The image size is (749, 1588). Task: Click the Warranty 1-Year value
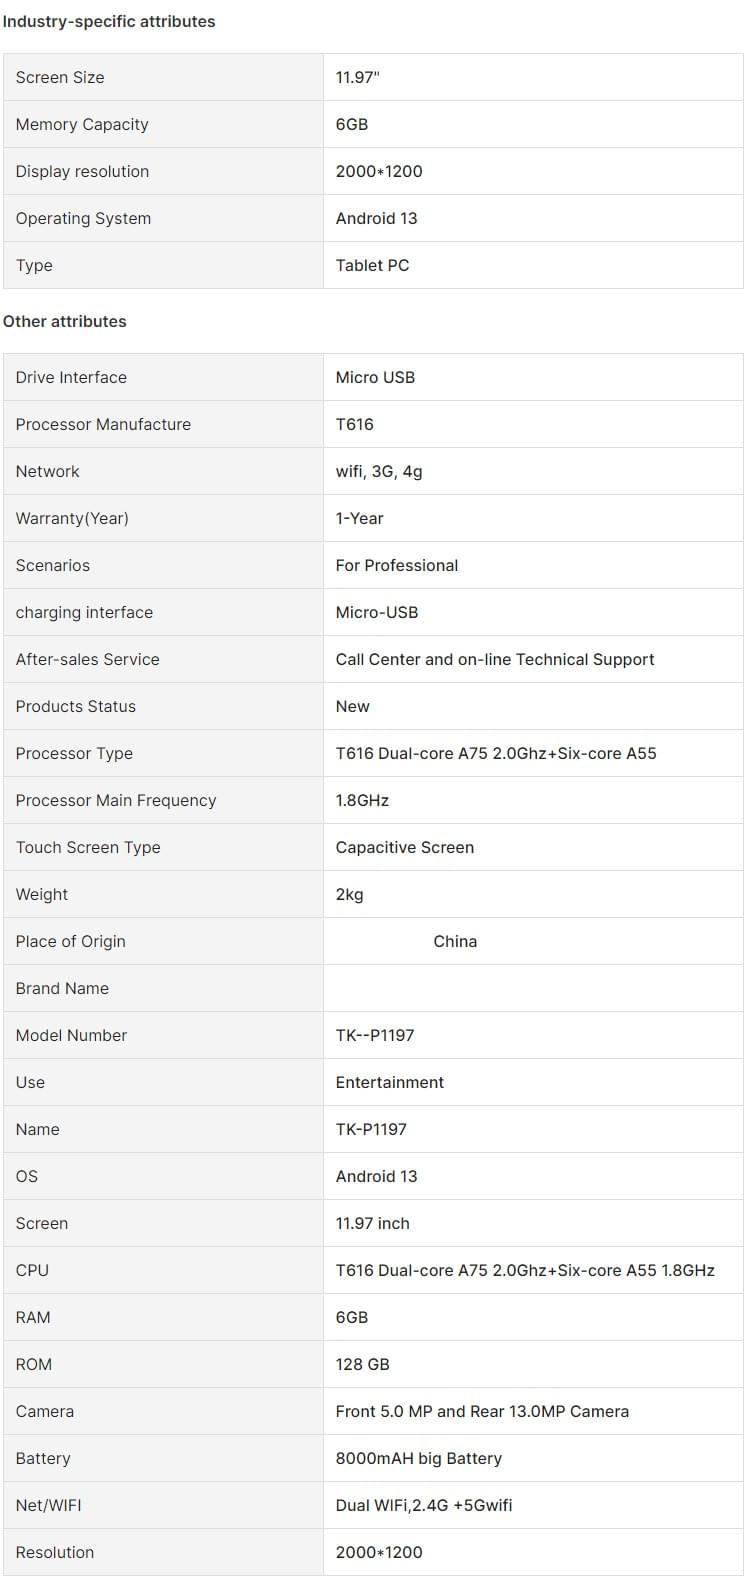[360, 518]
